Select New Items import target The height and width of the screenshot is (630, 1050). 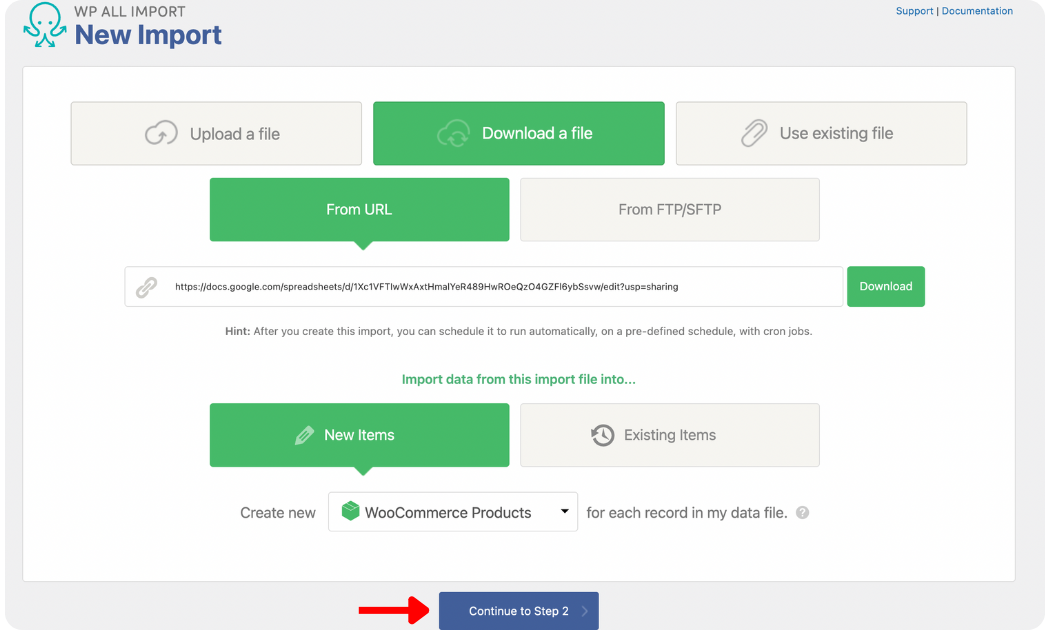click(359, 435)
